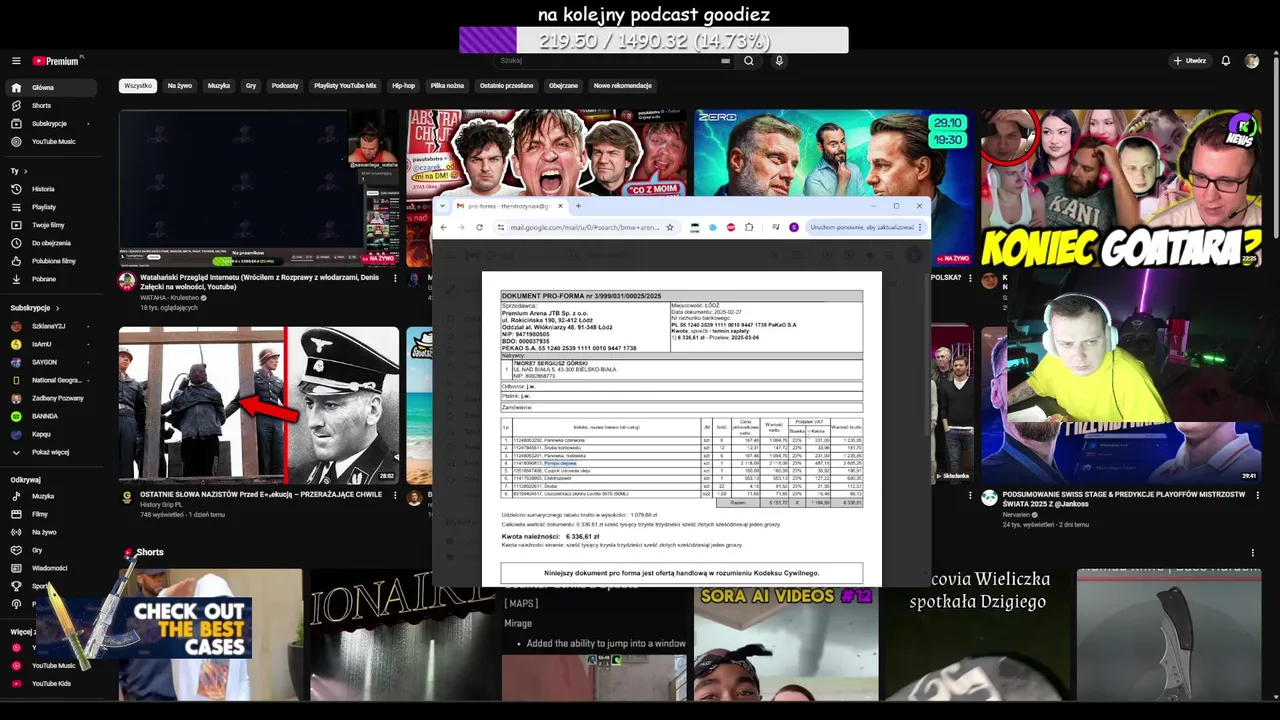Open Wiadomości under Odkrywaj
This screenshot has width=1280, height=720.
tap(50, 568)
